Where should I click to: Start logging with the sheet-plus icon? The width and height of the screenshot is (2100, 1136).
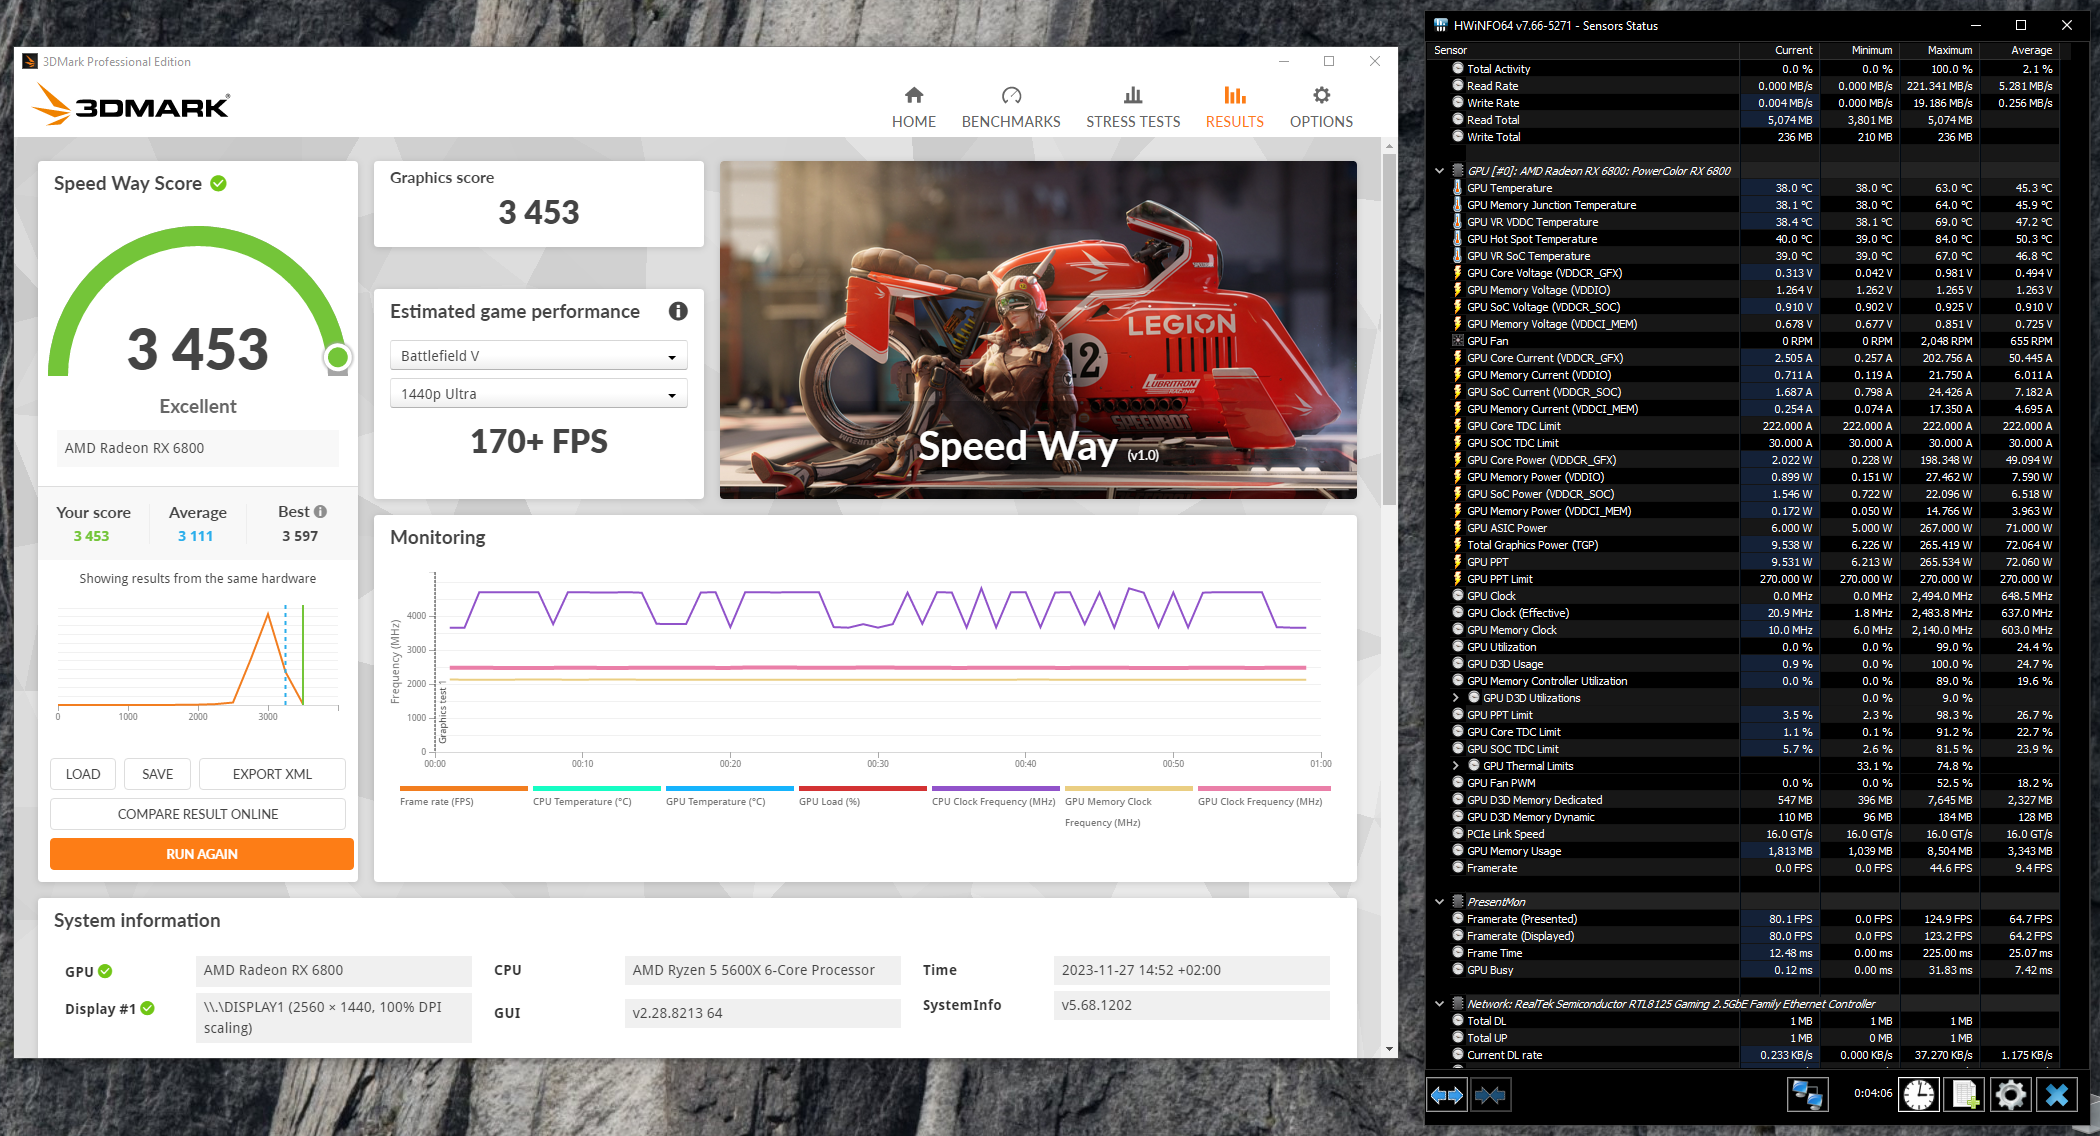(x=1965, y=1095)
